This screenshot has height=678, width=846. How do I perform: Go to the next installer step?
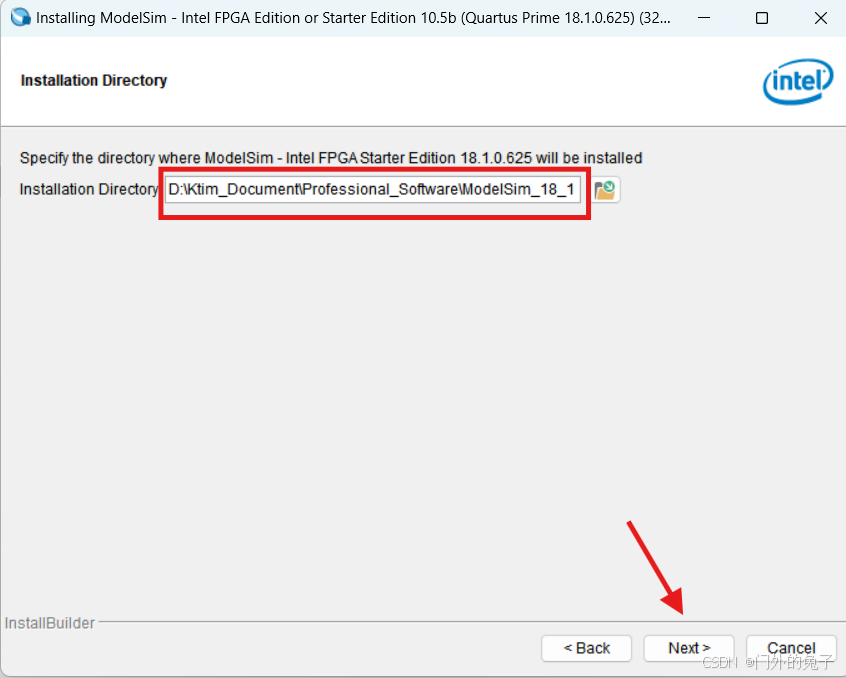click(x=688, y=648)
